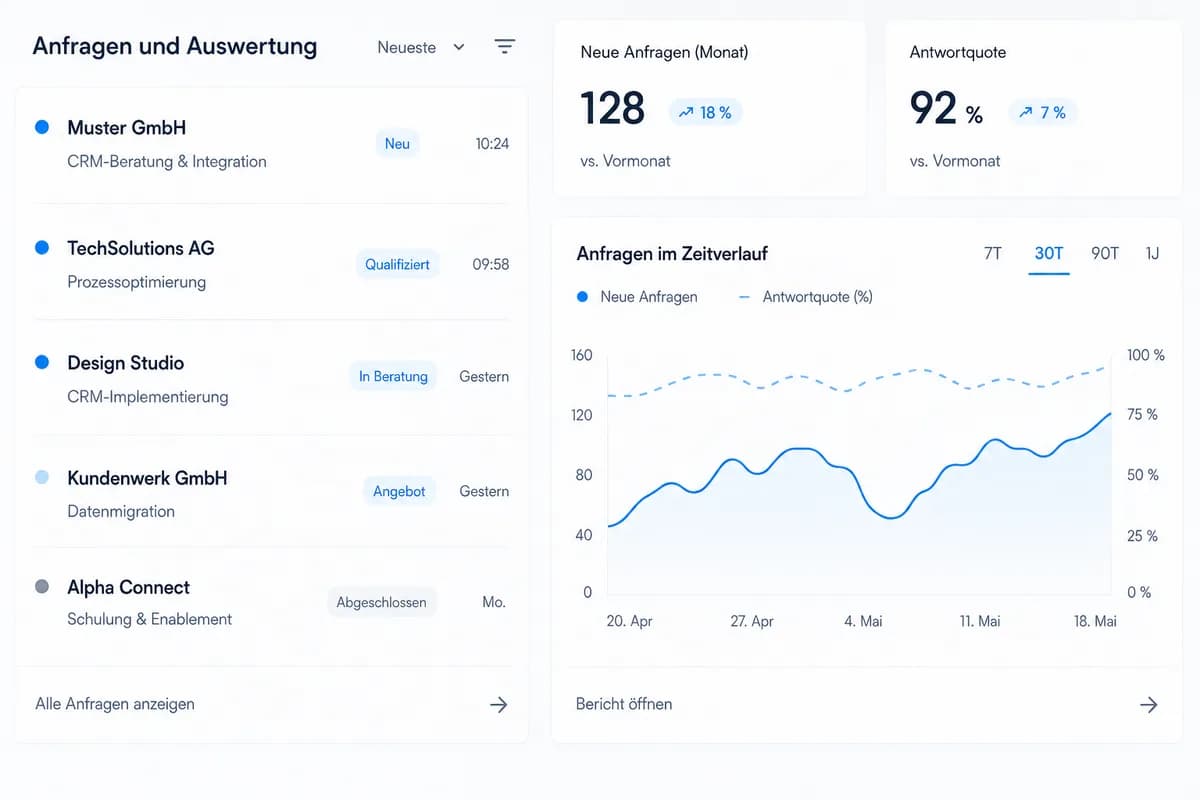
Task: Open the Bericht öffnen link
Action: [624, 704]
